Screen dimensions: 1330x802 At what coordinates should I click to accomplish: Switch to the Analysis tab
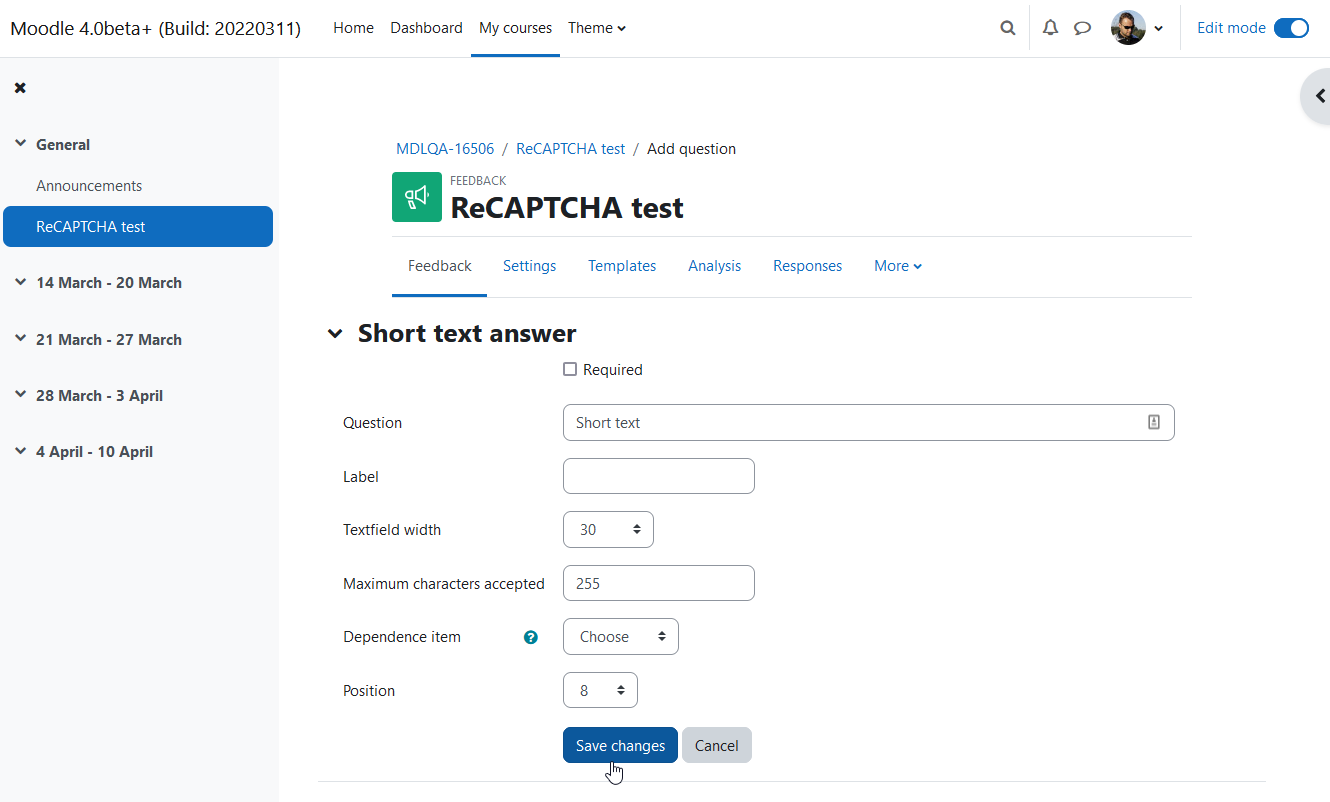tap(714, 266)
